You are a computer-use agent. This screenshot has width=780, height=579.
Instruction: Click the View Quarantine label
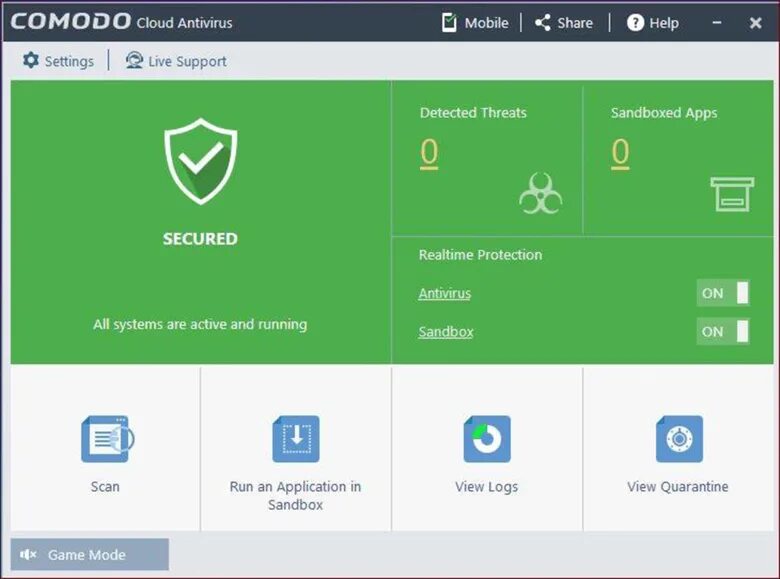(x=678, y=486)
